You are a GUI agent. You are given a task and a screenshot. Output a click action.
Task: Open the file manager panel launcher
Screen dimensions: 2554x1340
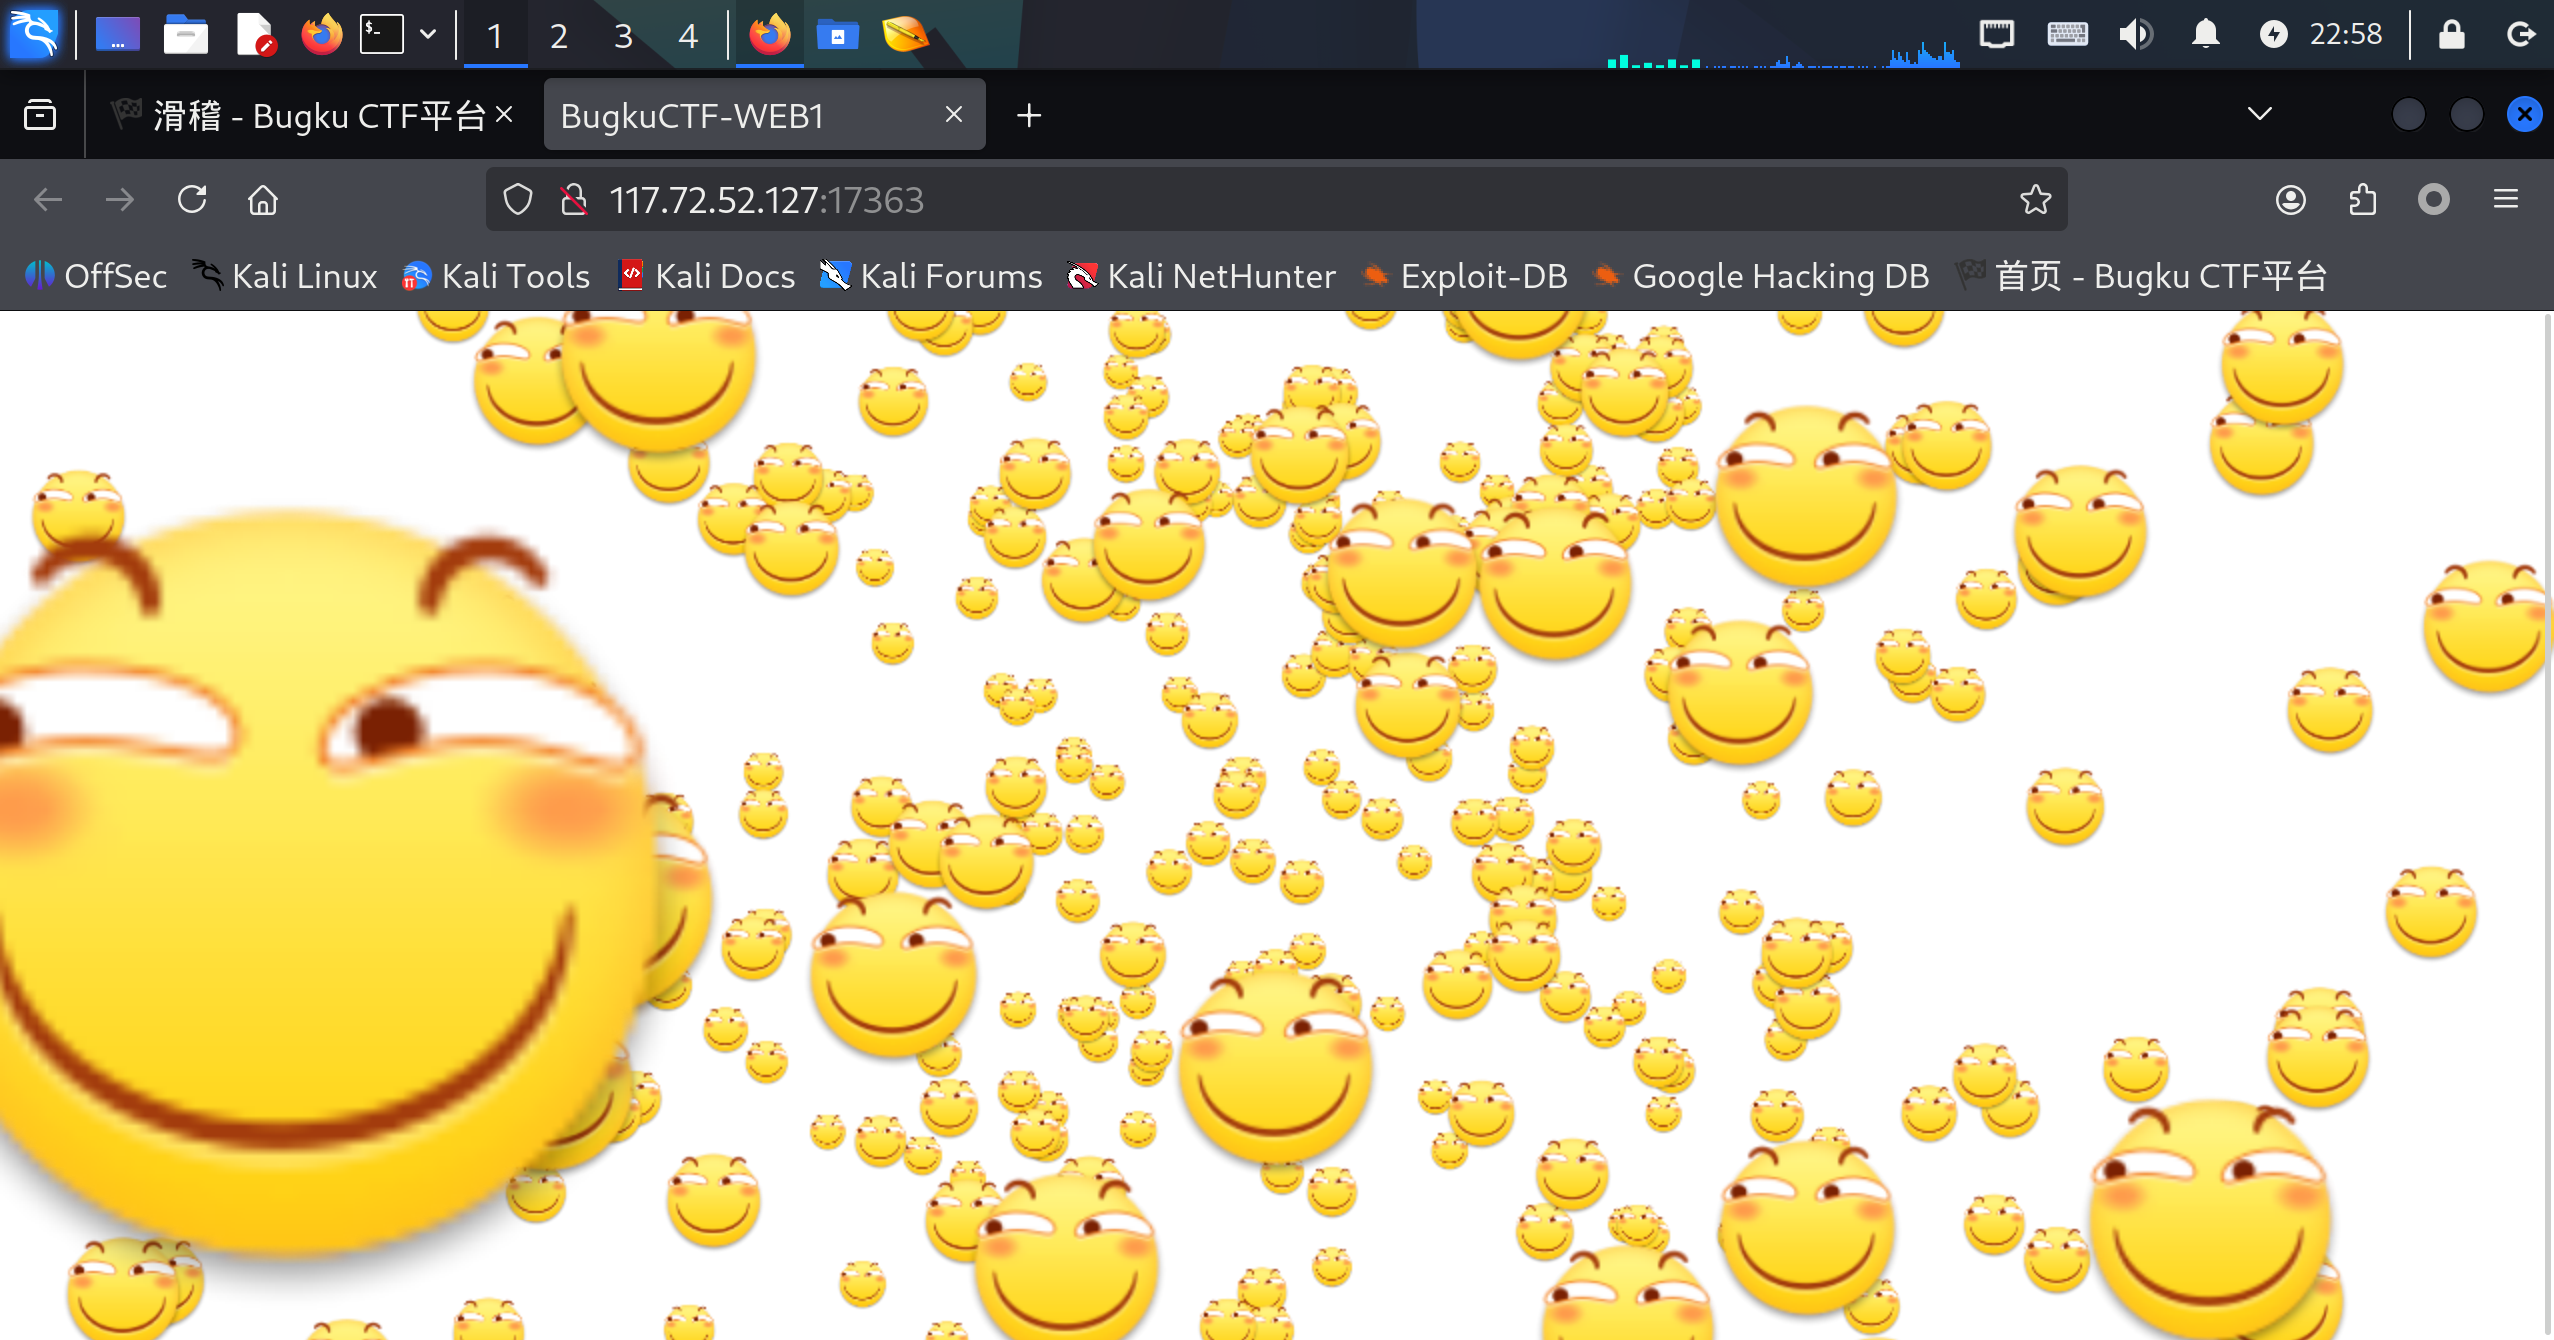click(185, 35)
